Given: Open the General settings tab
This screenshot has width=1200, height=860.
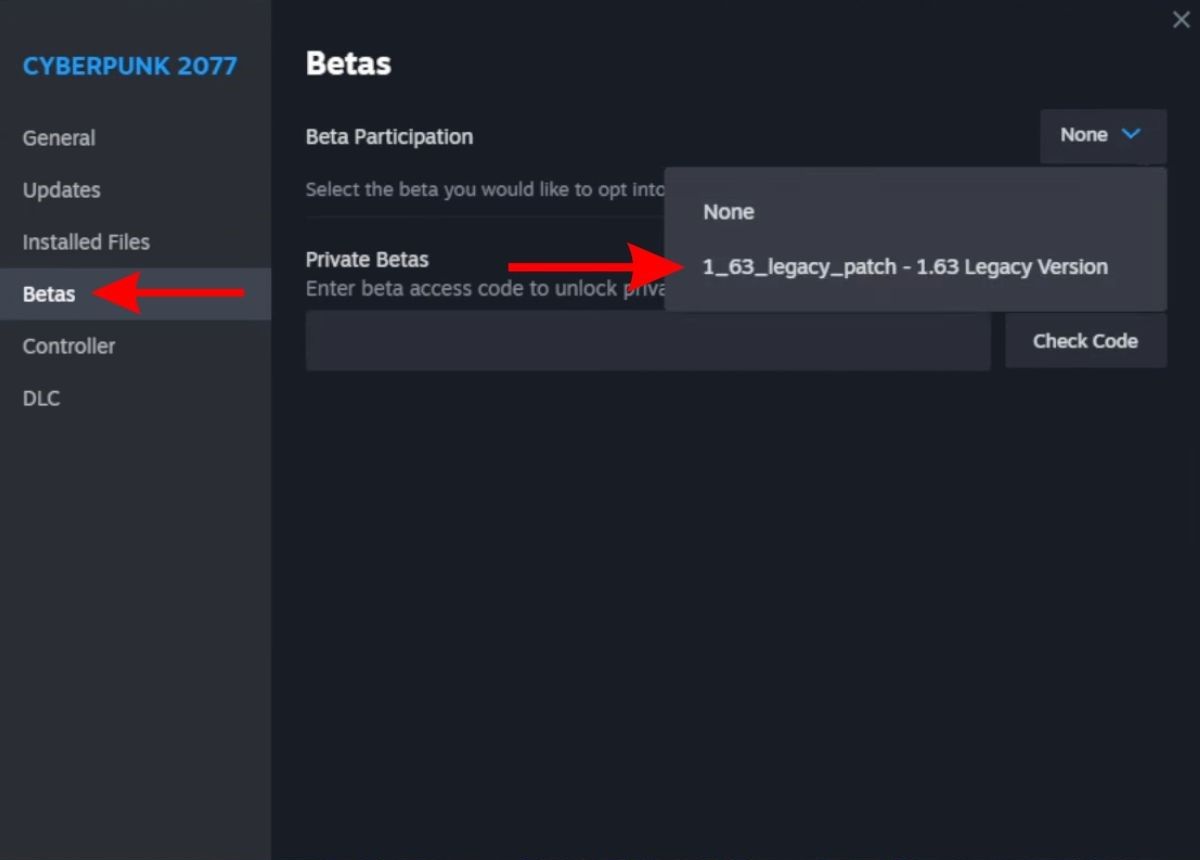Looking at the screenshot, I should tap(59, 138).
